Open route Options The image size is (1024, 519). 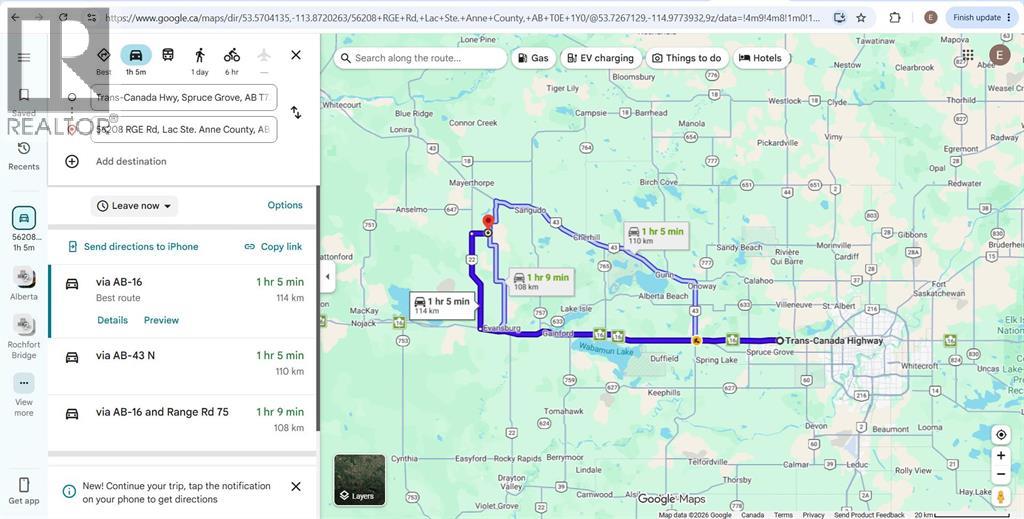point(285,205)
